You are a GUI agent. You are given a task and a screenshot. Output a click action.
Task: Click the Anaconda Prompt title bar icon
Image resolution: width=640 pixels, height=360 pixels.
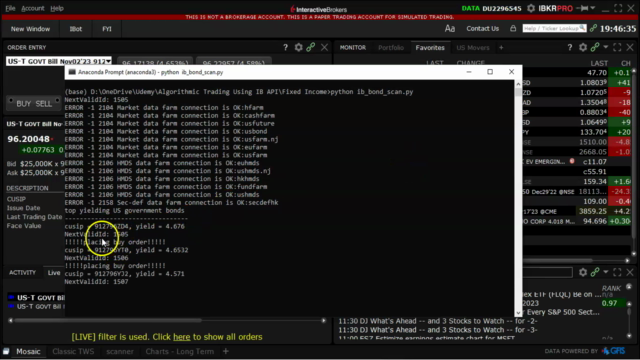pos(72,72)
